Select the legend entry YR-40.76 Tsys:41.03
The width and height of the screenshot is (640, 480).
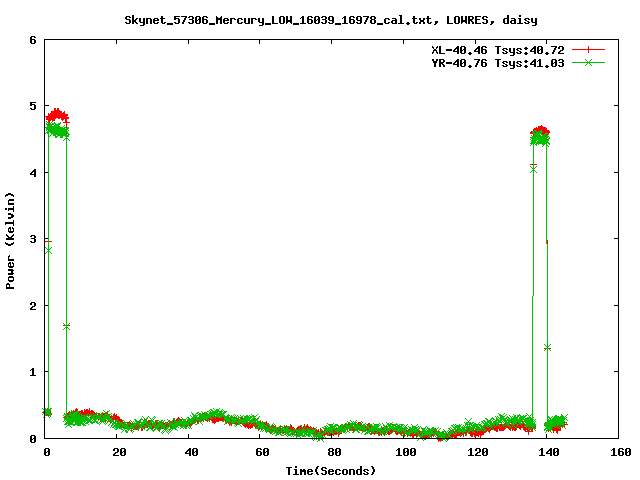tap(498, 63)
